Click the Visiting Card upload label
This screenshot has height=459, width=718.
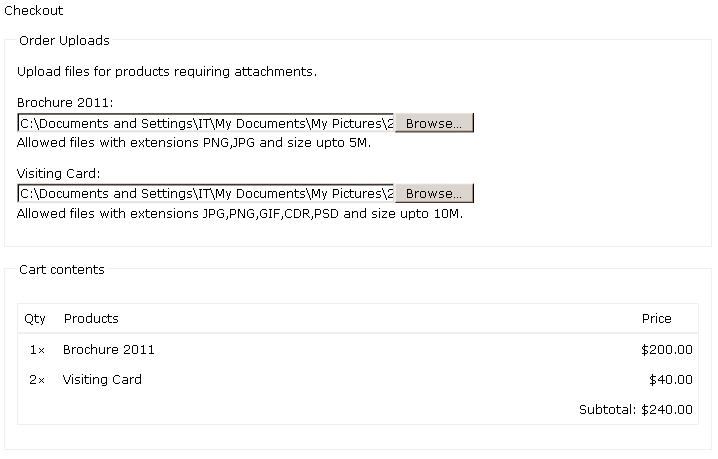click(x=58, y=173)
